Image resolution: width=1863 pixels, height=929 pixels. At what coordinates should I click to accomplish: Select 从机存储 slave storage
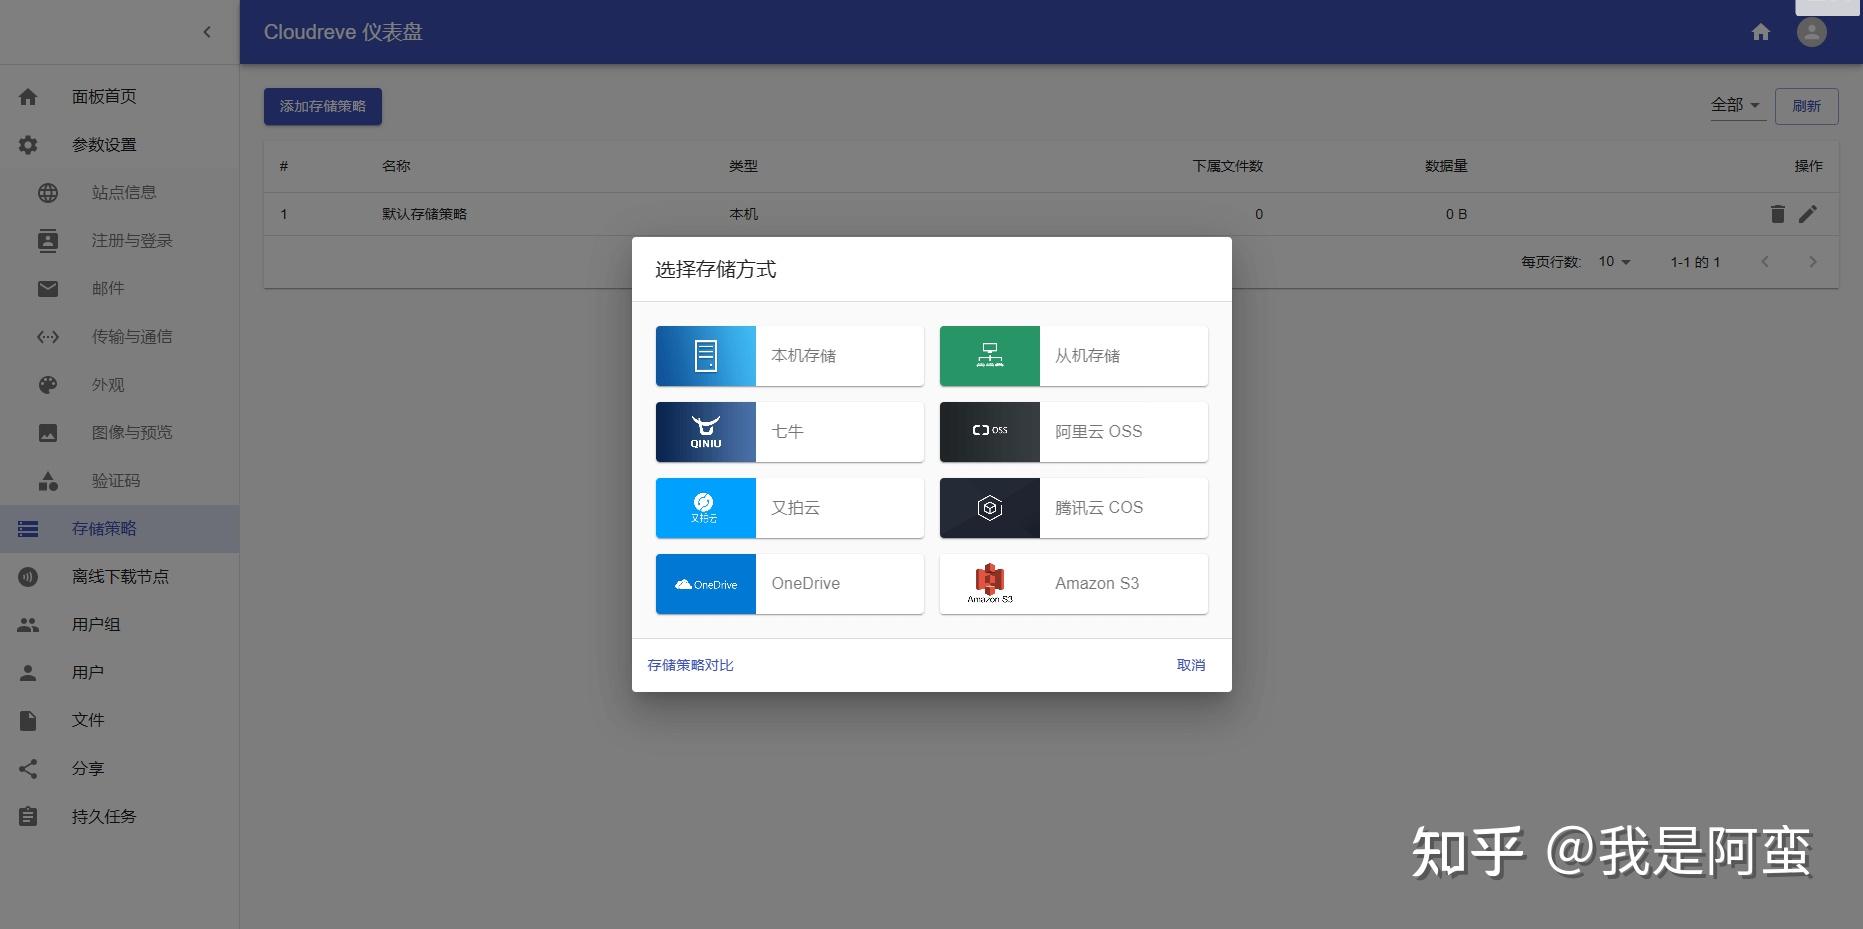(x=1072, y=355)
